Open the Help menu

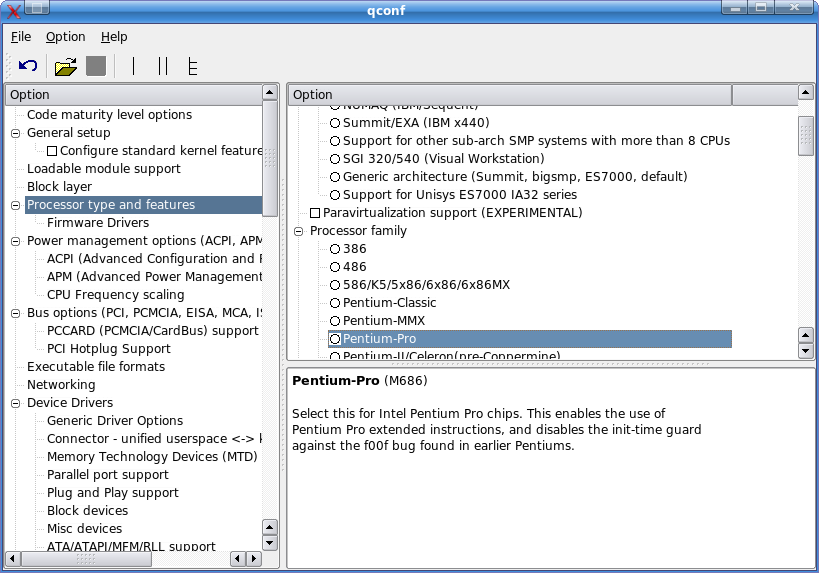pos(114,37)
